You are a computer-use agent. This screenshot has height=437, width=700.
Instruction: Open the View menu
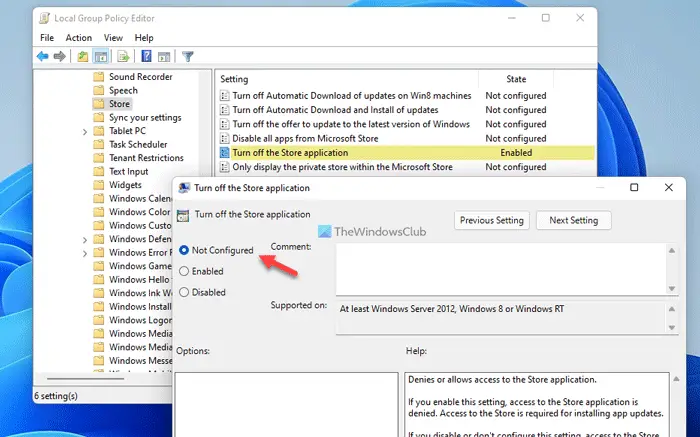tap(113, 38)
